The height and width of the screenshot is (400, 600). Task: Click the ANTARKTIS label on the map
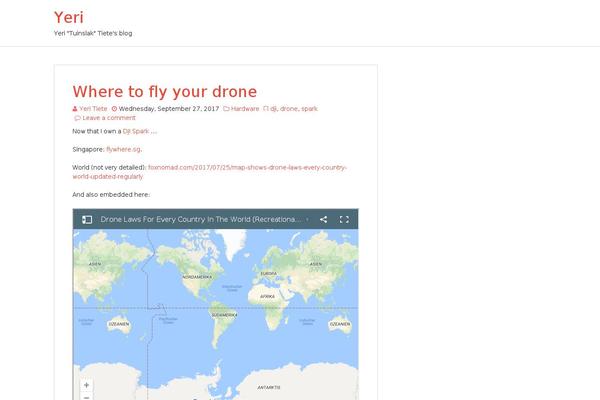tap(269, 387)
